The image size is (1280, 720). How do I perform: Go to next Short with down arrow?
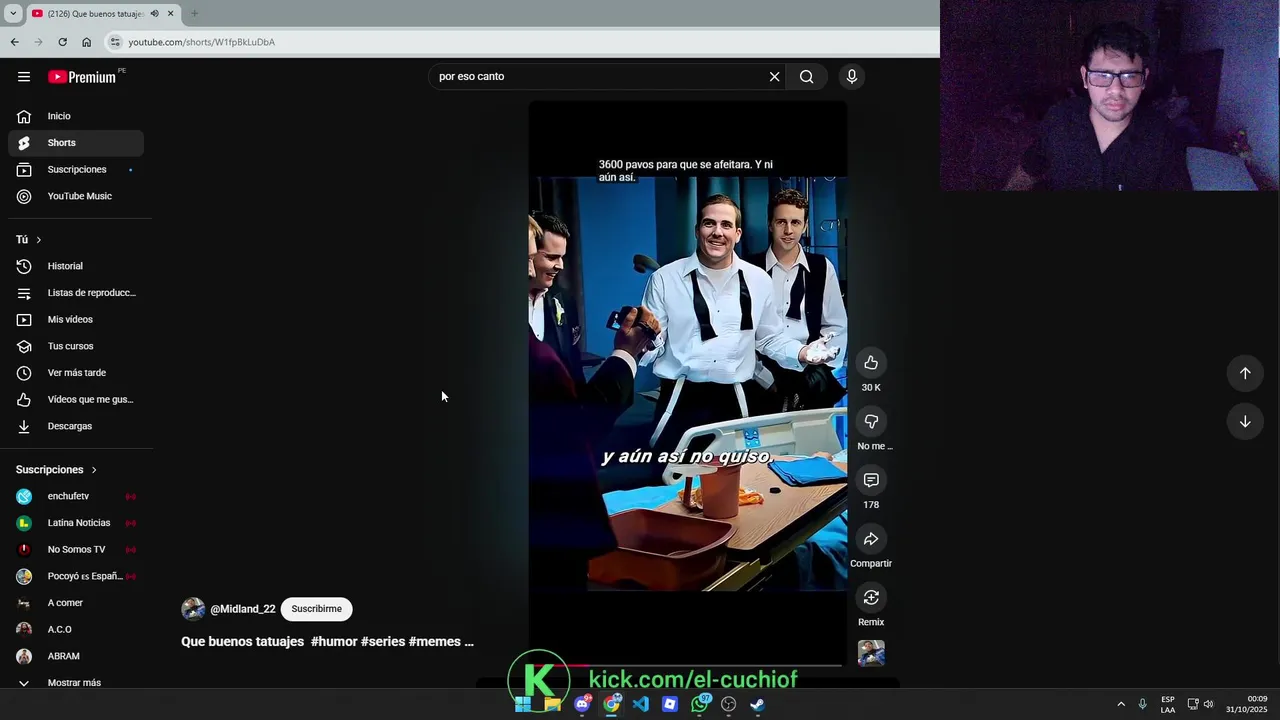pos(1245,422)
